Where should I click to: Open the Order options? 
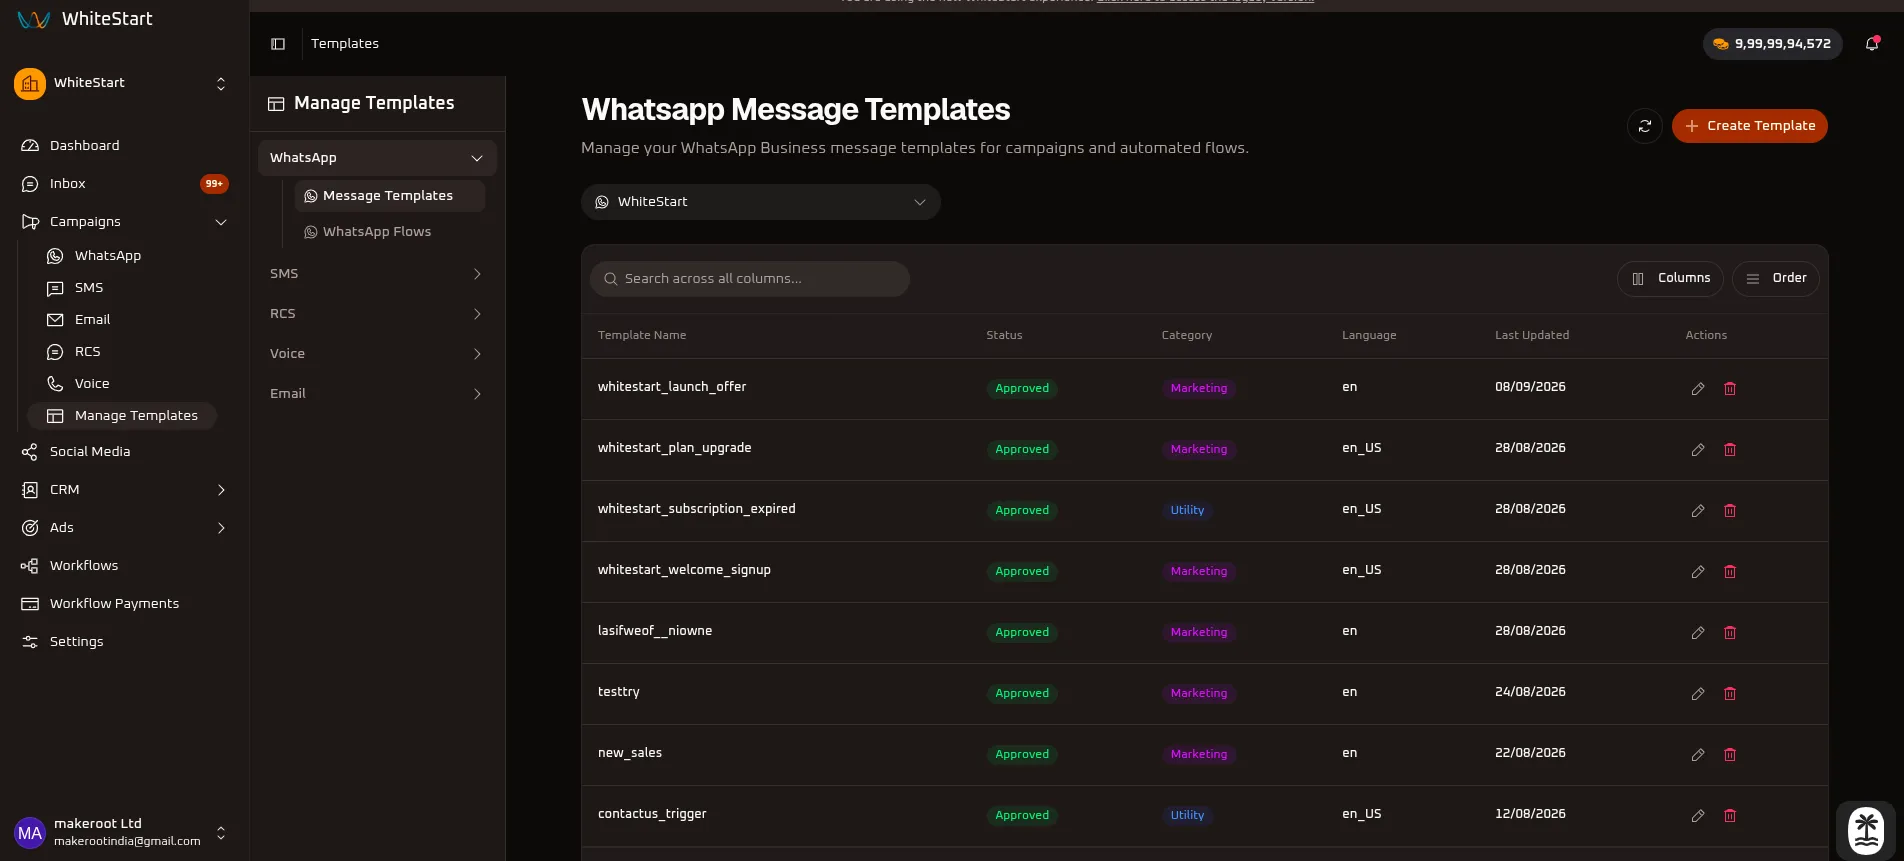click(1776, 279)
